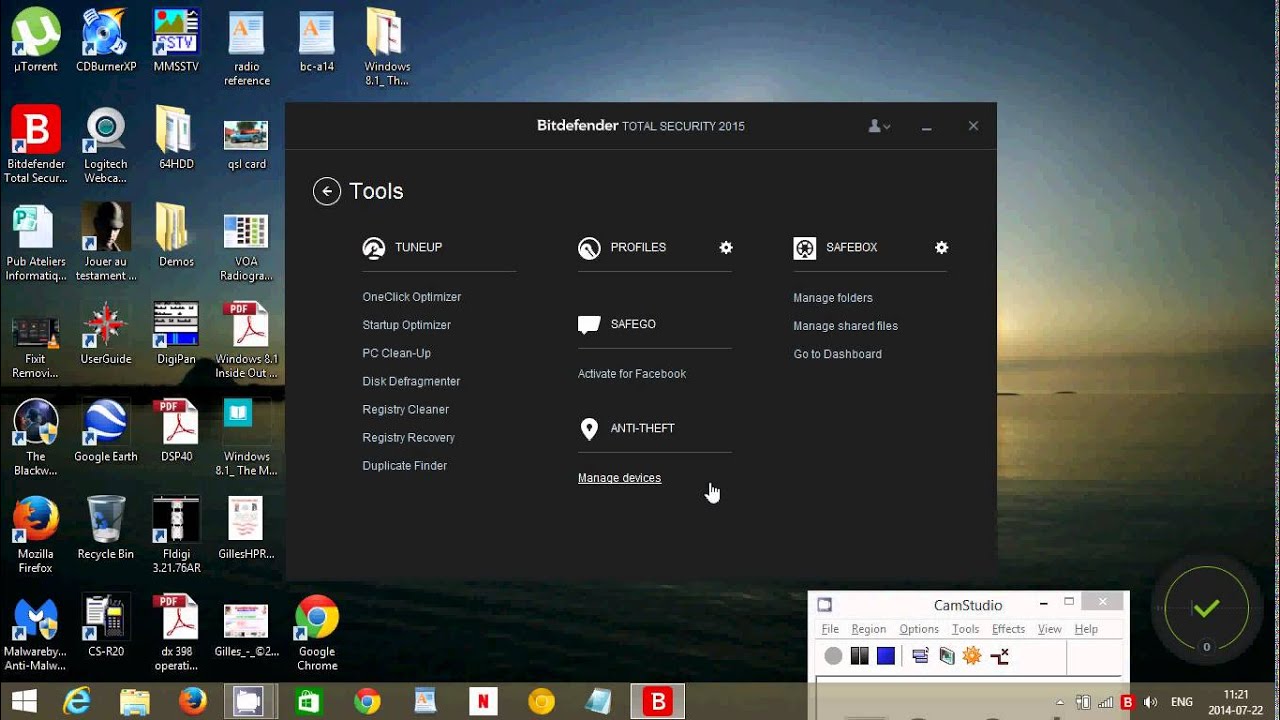This screenshot has width=1280, height=720.
Task: Click the Anti-Theft location pin icon
Action: 589,429
